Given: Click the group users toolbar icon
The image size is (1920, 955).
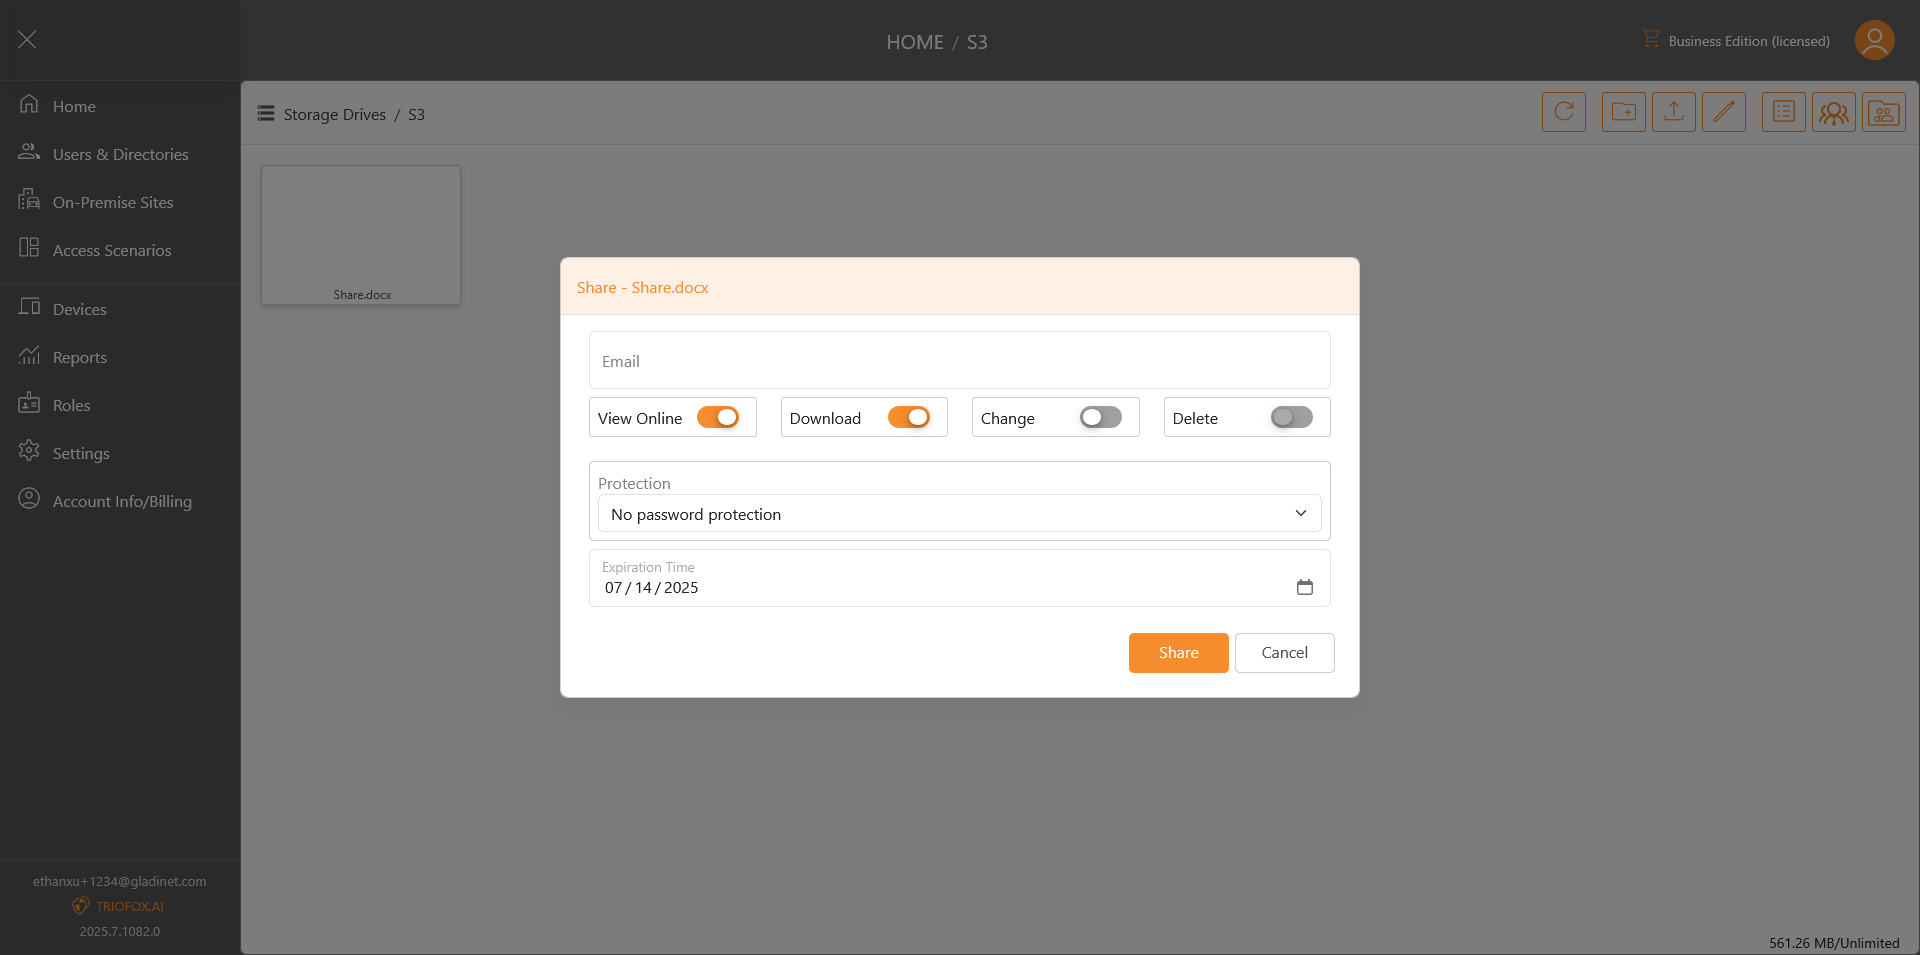Looking at the screenshot, I should point(1834,112).
